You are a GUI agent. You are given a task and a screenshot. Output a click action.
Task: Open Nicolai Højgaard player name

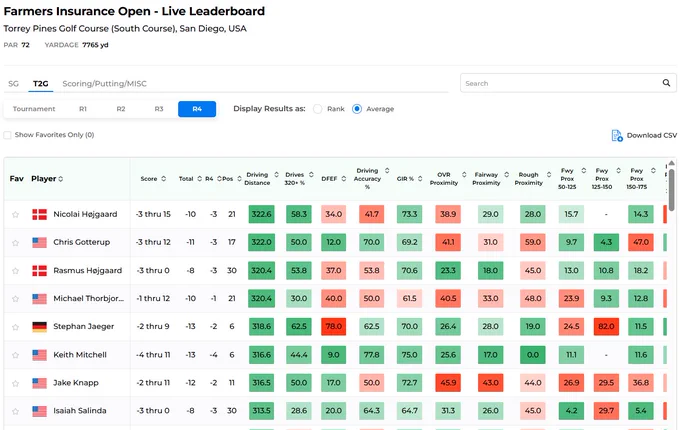[x=85, y=214]
